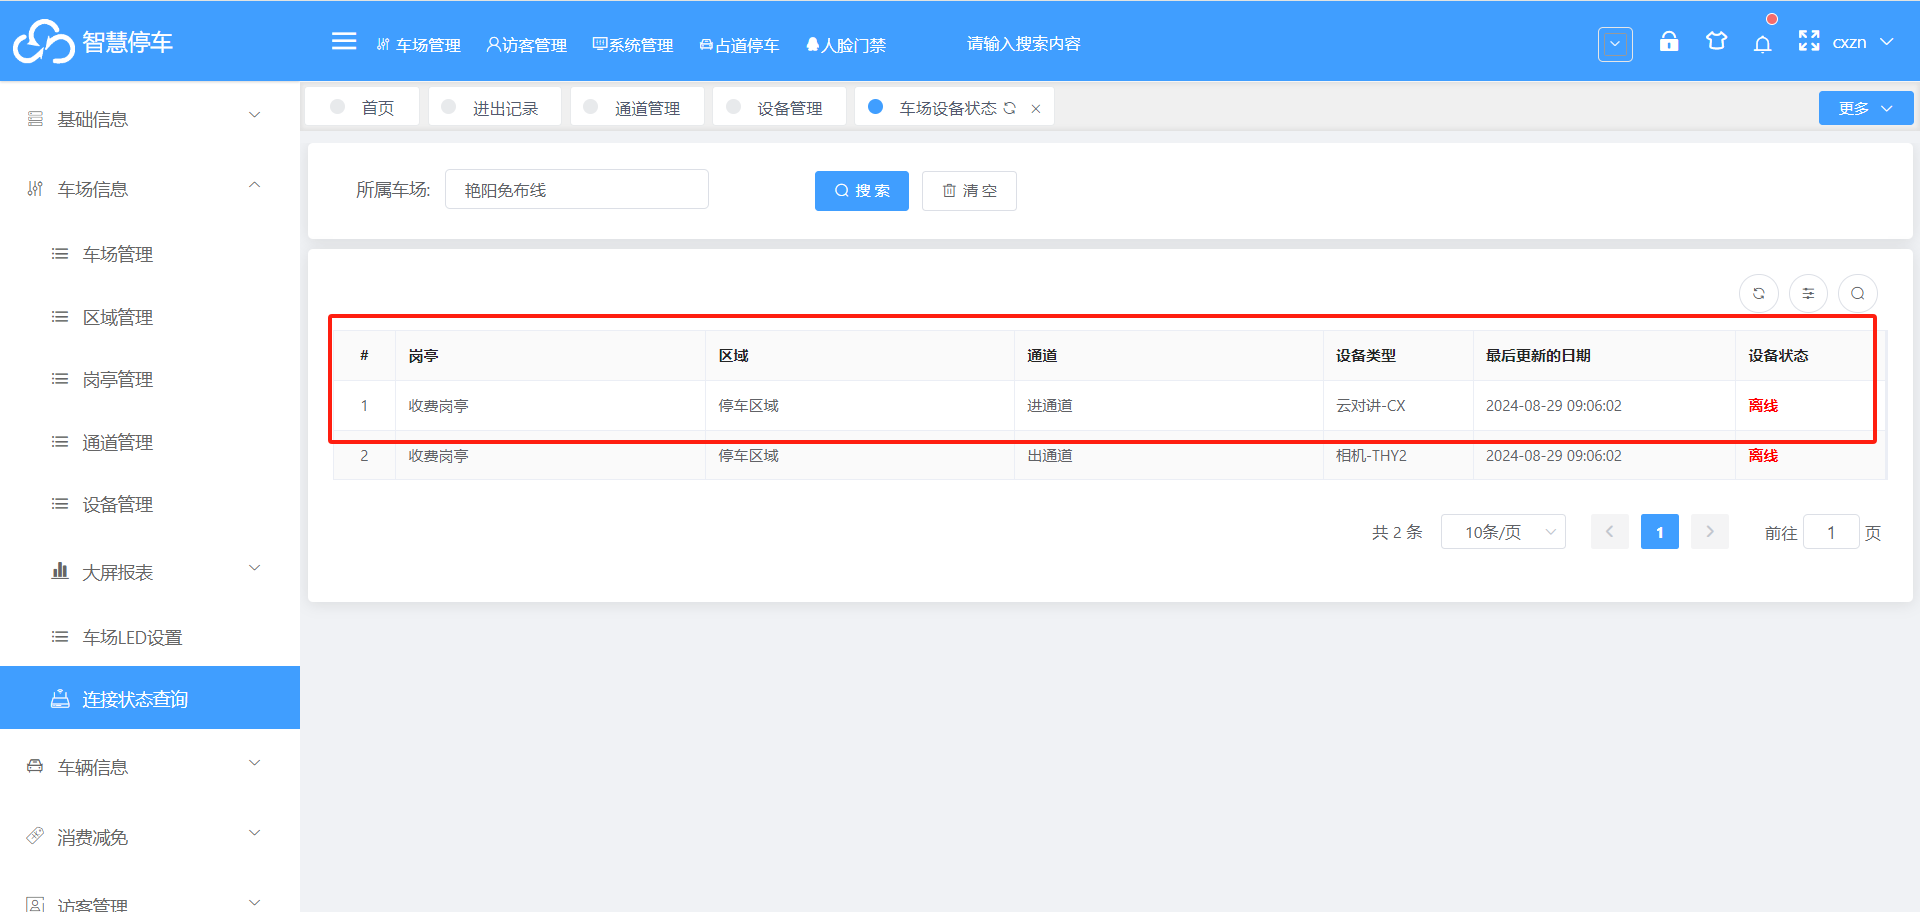Go to previous page arrow

click(x=1610, y=532)
